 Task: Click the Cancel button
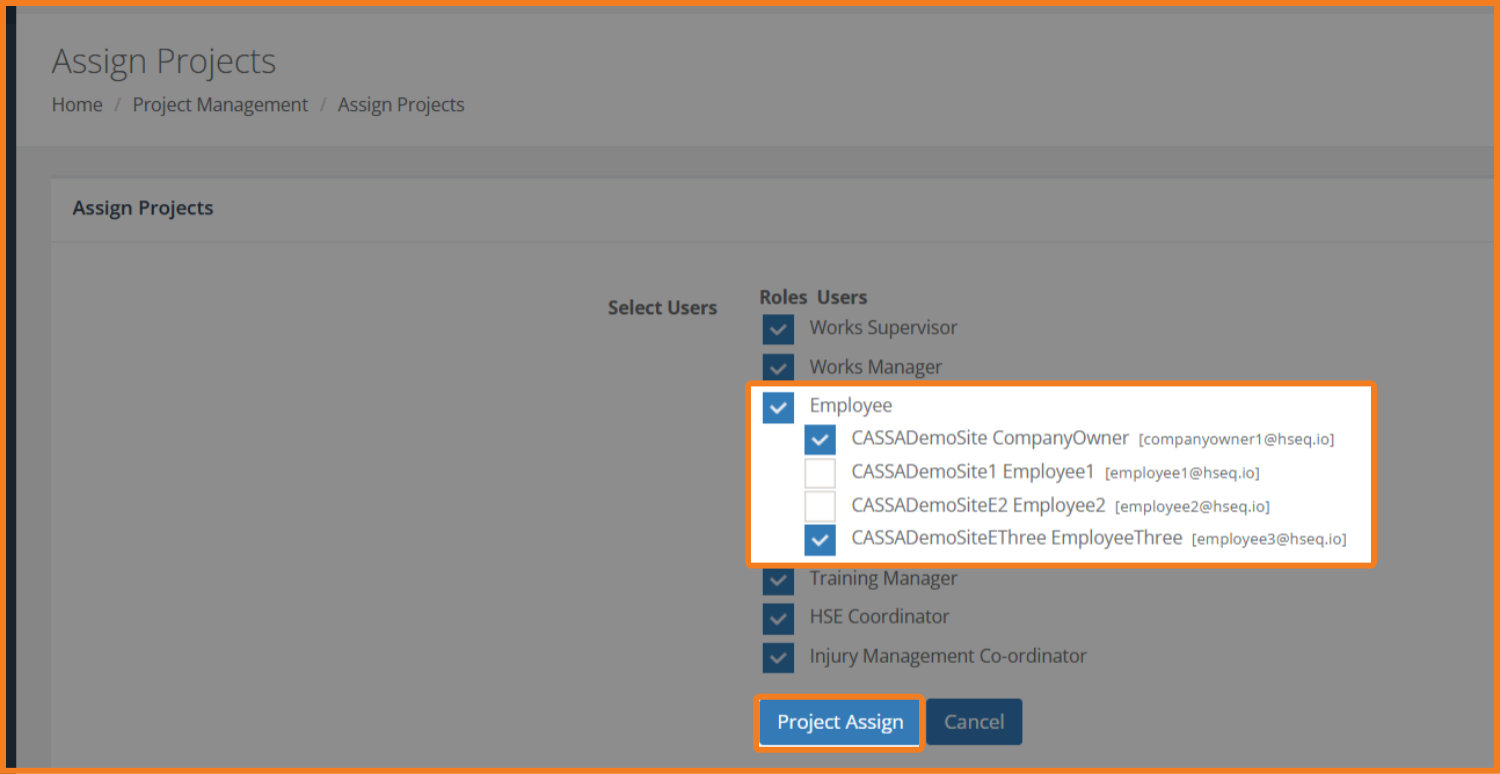(x=973, y=722)
